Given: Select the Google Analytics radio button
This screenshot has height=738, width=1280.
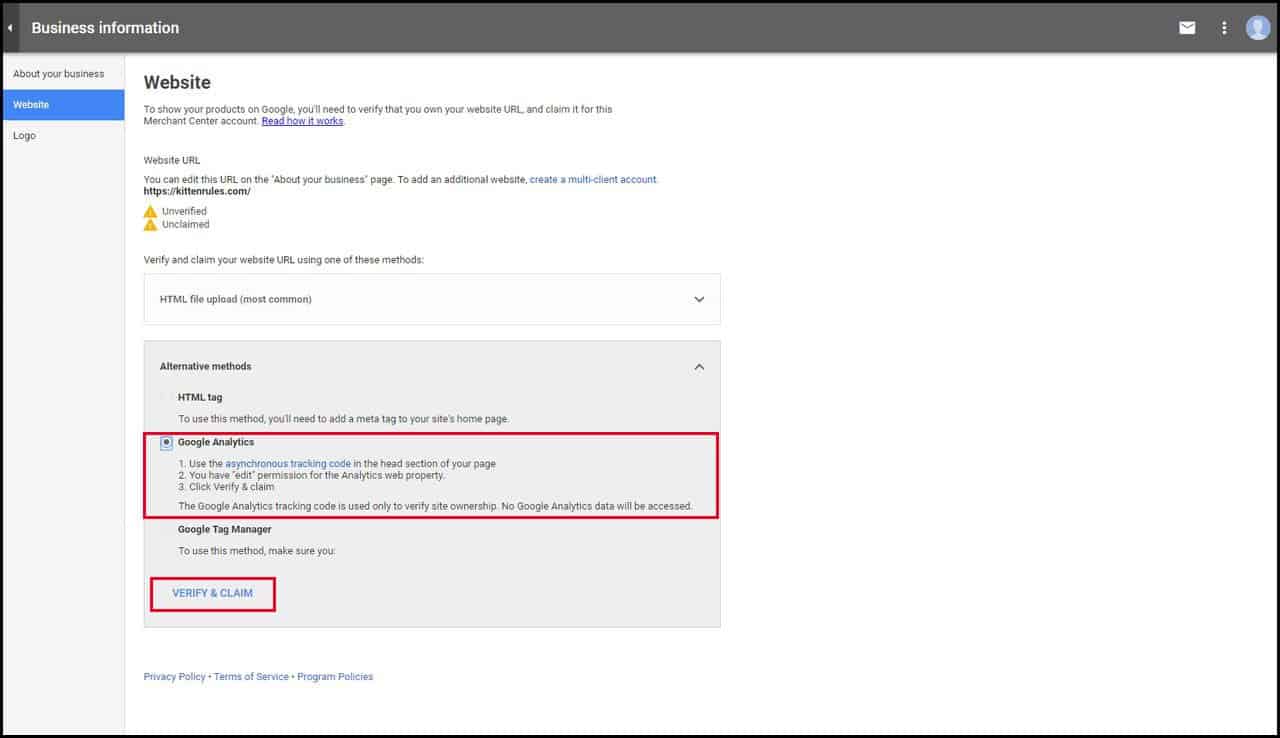Looking at the screenshot, I should click(166, 443).
